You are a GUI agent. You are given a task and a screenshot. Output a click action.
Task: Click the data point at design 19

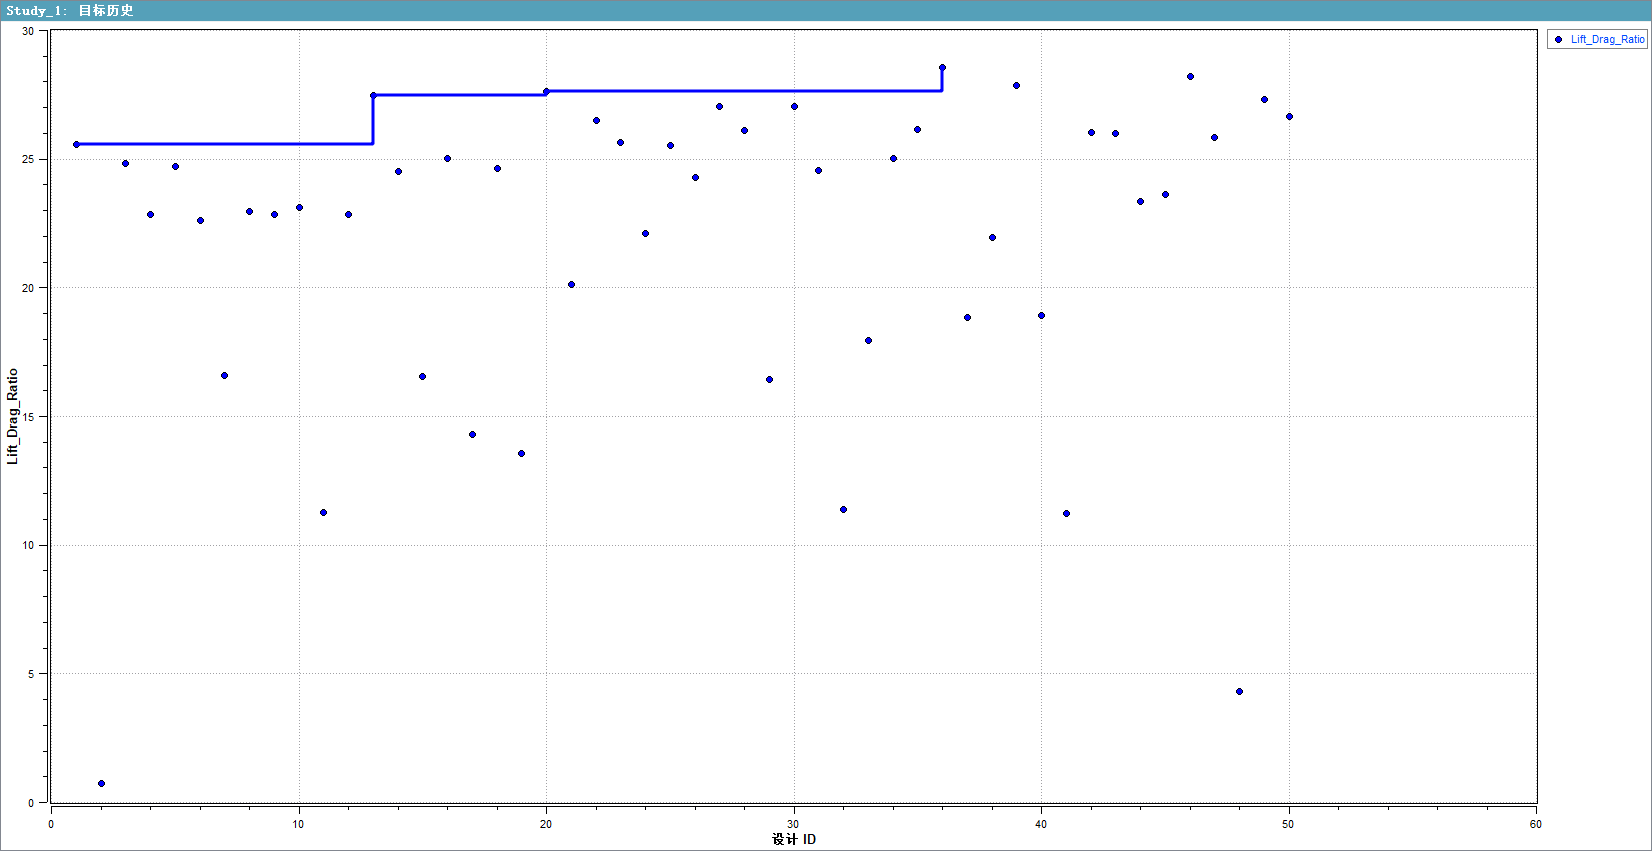coord(521,453)
